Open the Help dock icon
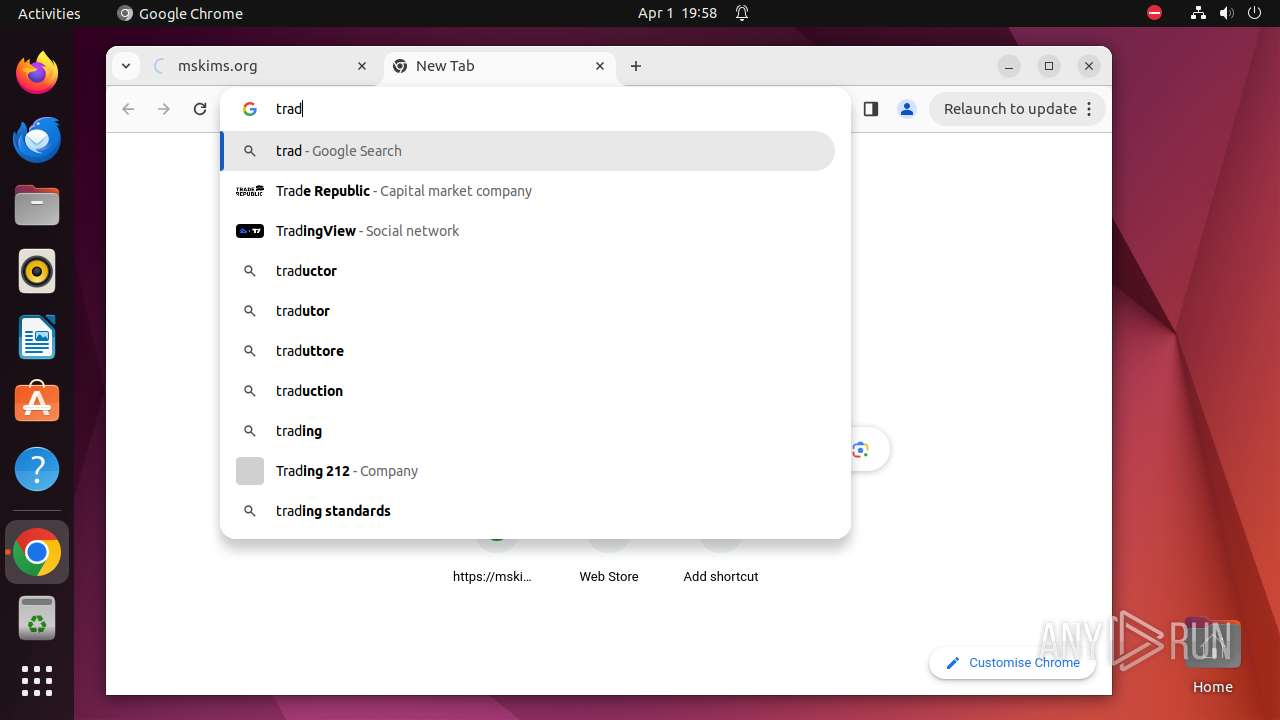The height and width of the screenshot is (720, 1280). tap(37, 469)
